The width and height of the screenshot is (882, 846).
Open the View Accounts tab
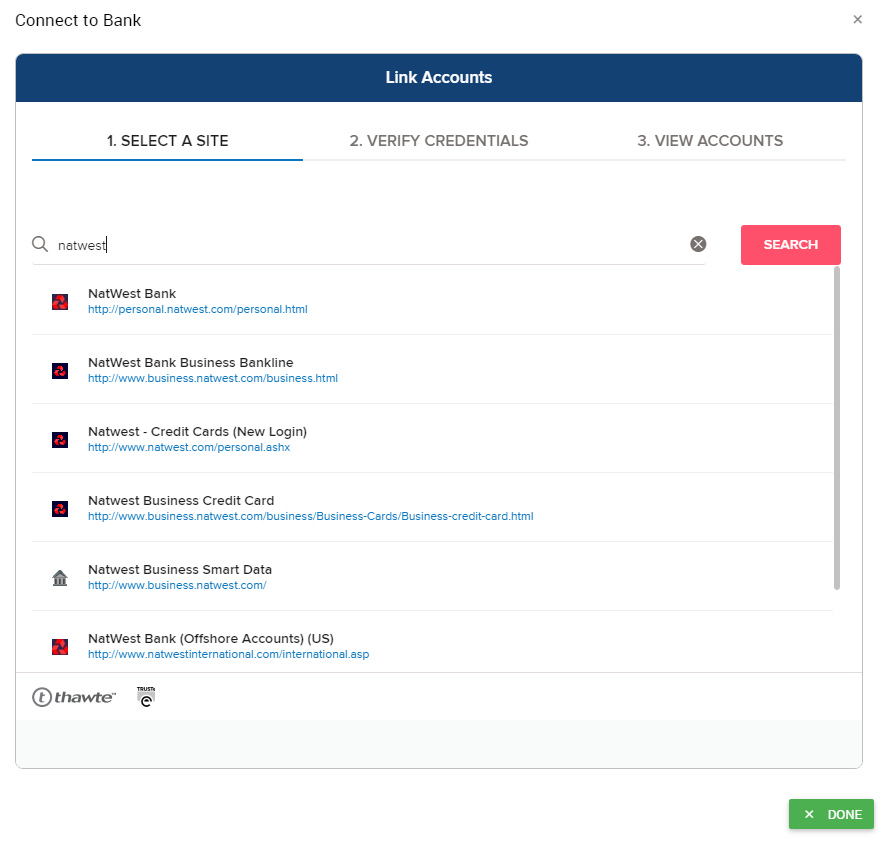tap(710, 141)
